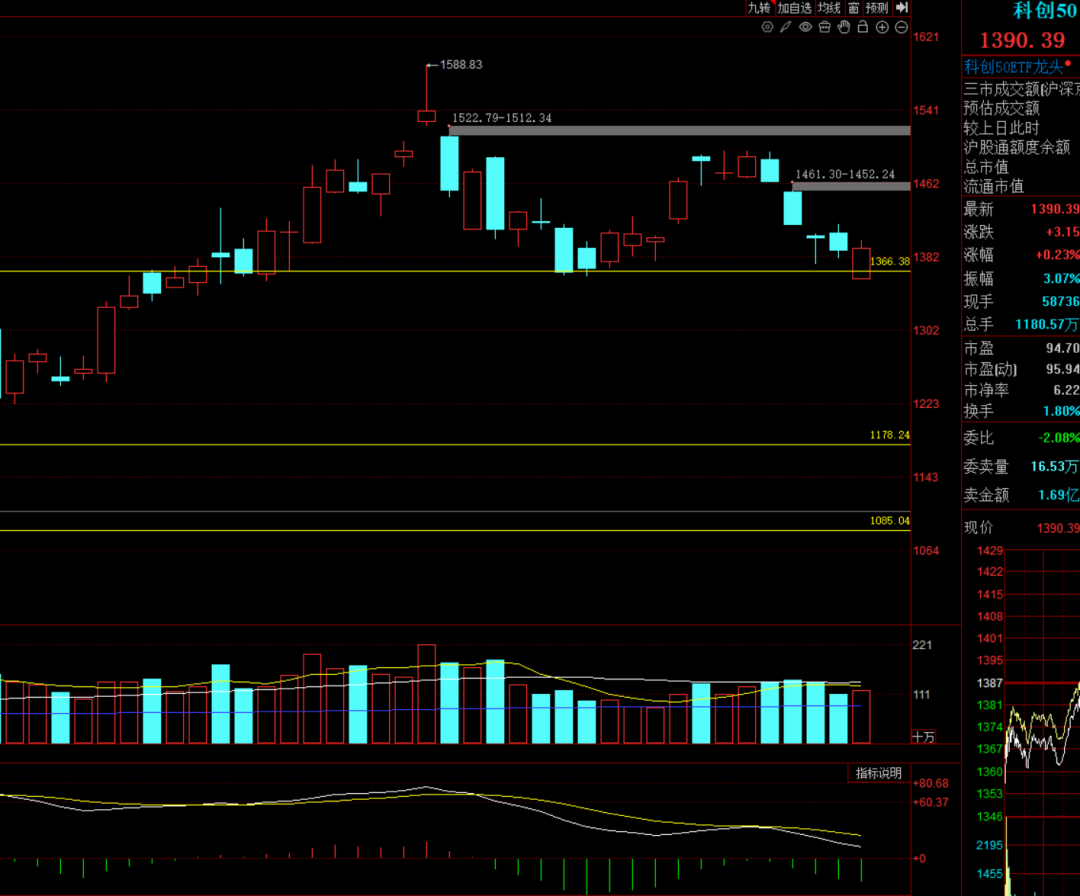The height and width of the screenshot is (896, 1080).
Task: Zoom in with the plus icon
Action: tap(882, 27)
